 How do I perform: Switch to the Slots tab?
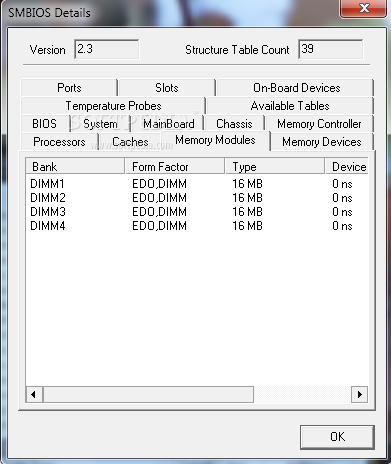click(x=167, y=88)
